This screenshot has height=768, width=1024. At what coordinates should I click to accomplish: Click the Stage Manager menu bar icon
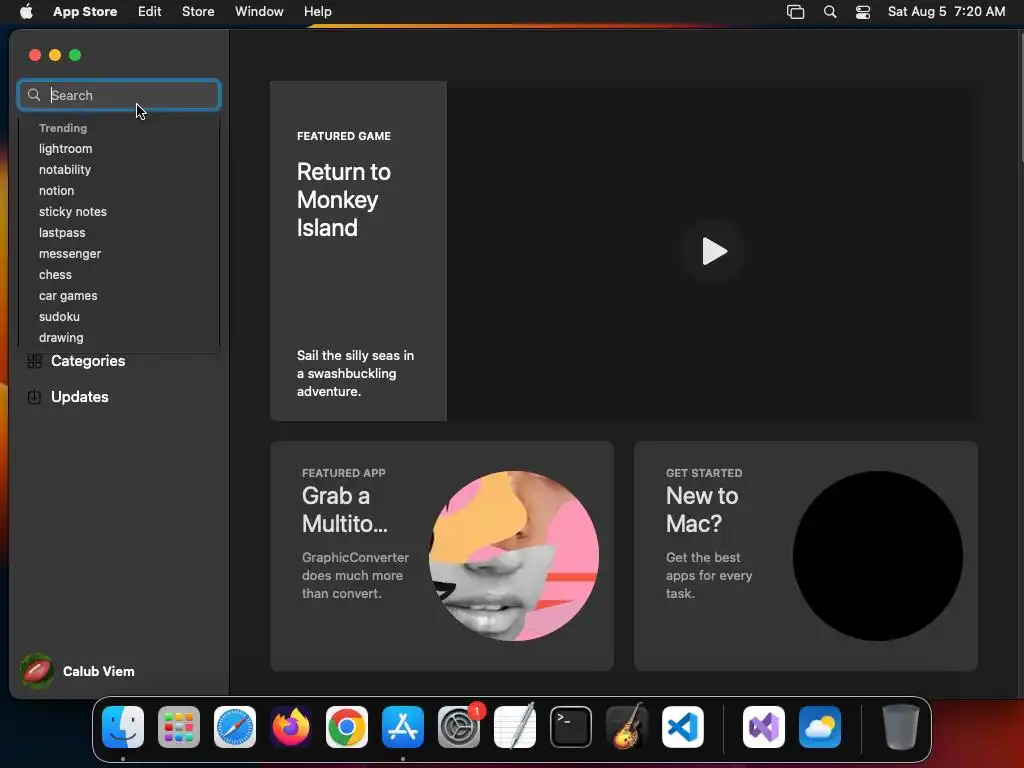795,12
